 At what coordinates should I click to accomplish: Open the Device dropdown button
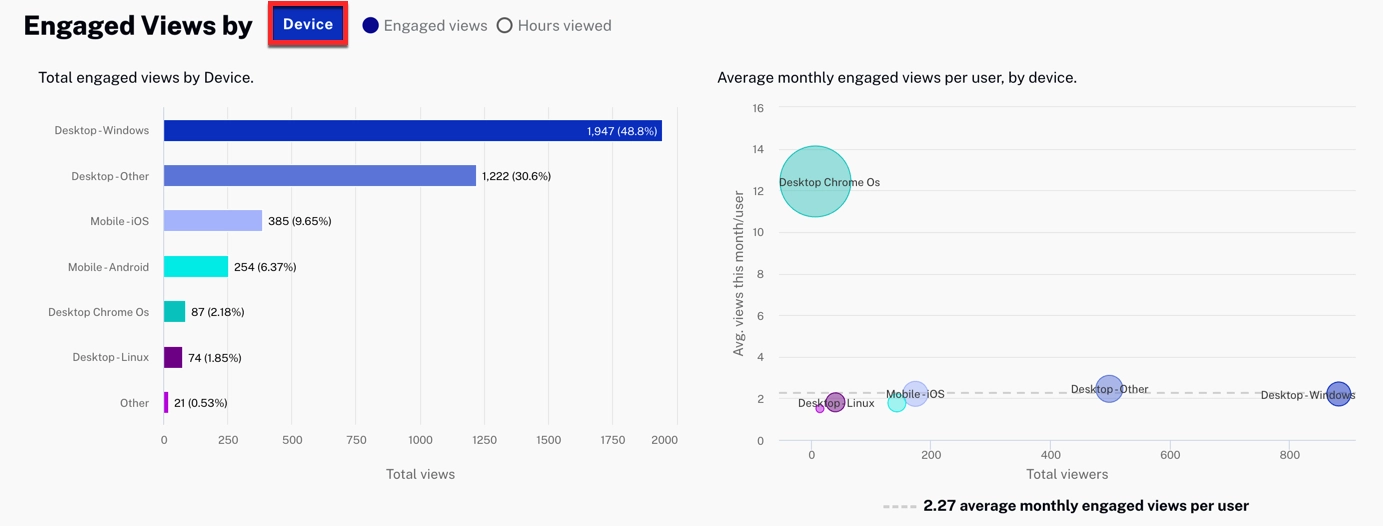point(308,25)
